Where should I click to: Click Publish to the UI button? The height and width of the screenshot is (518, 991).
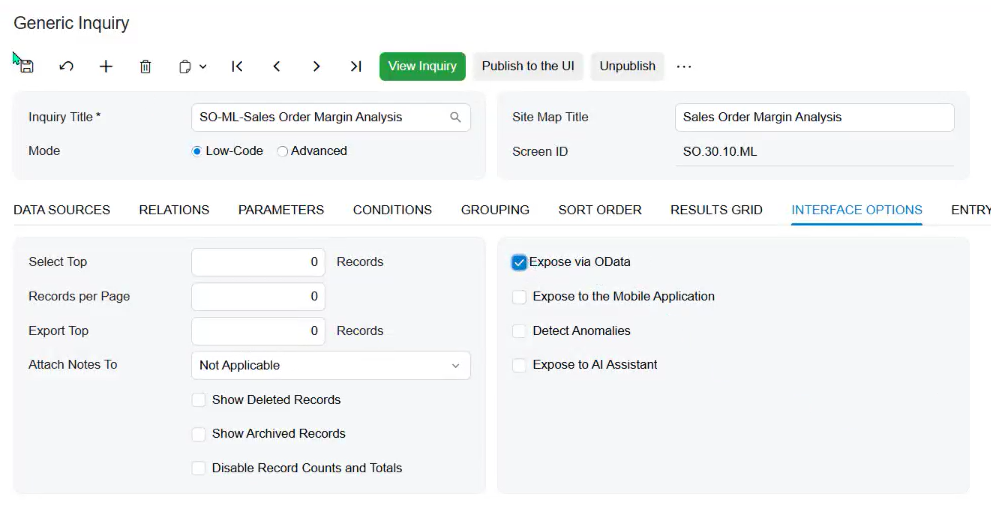528,66
